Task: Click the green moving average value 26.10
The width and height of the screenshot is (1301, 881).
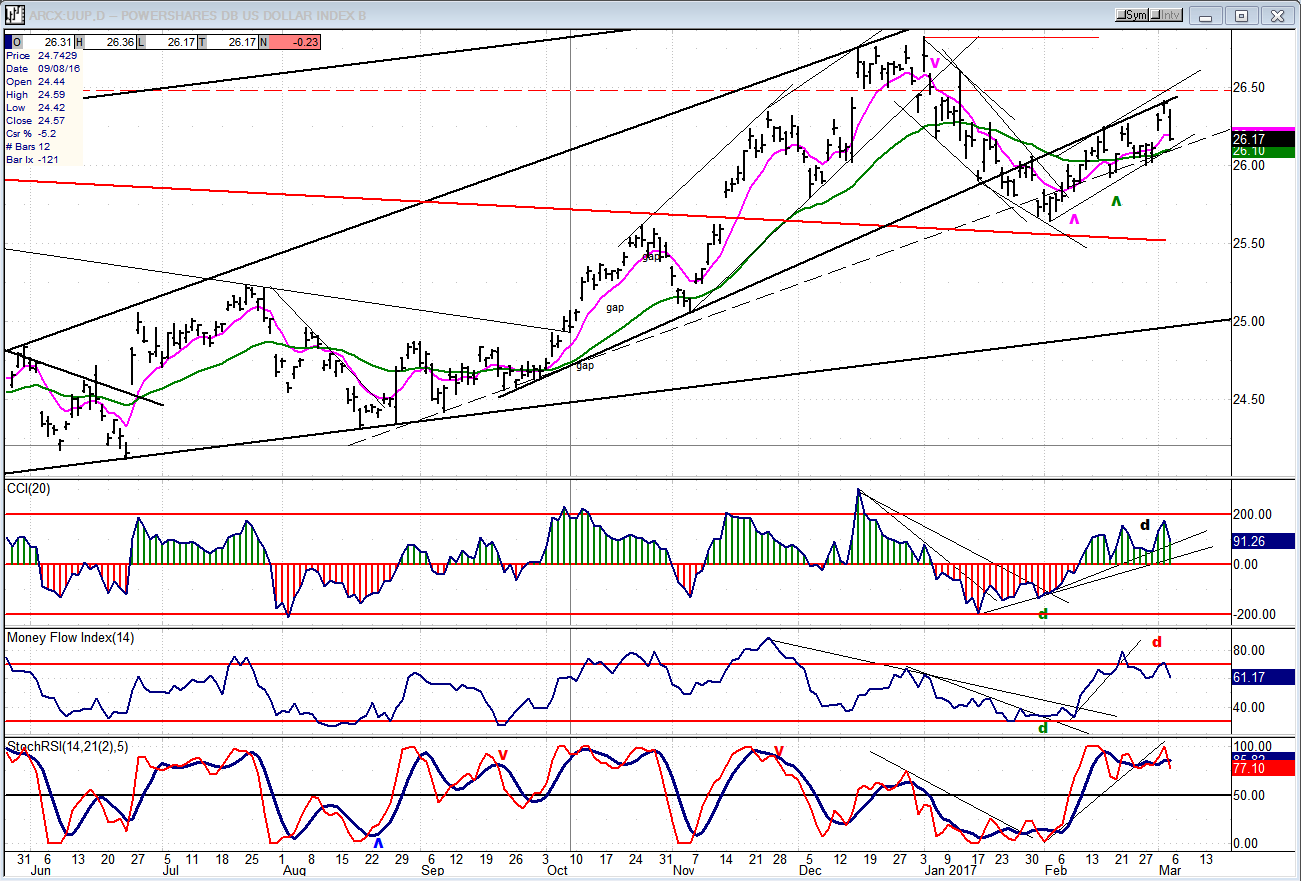Action: click(x=1262, y=151)
